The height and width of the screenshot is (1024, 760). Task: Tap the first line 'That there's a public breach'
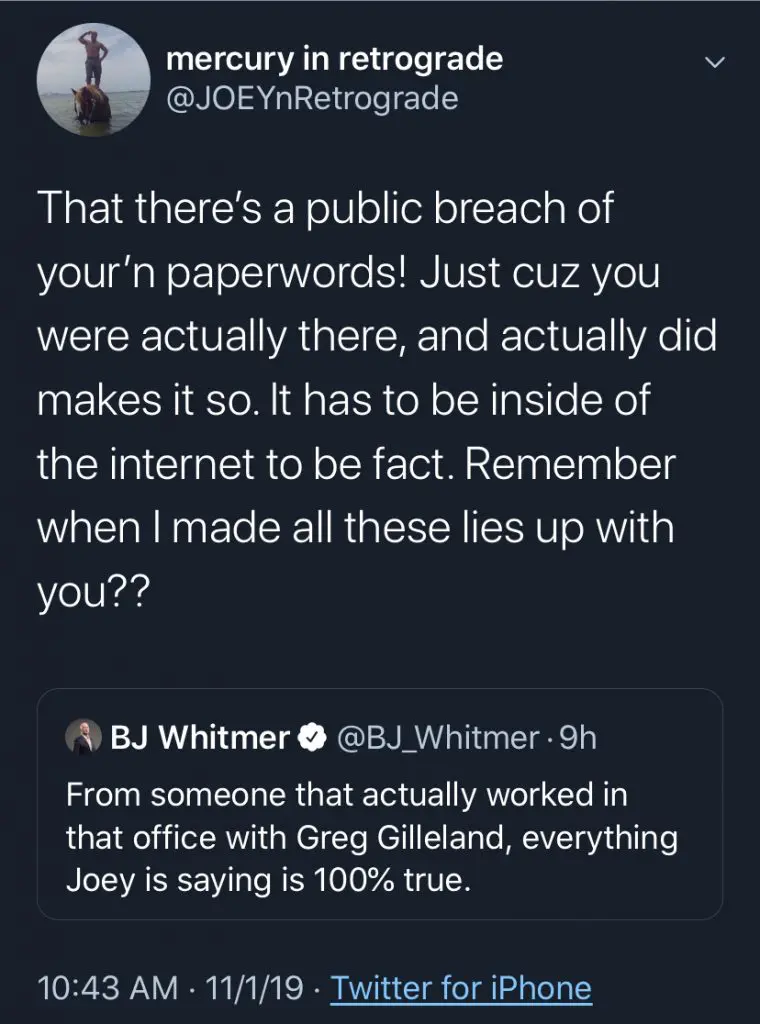324,211
